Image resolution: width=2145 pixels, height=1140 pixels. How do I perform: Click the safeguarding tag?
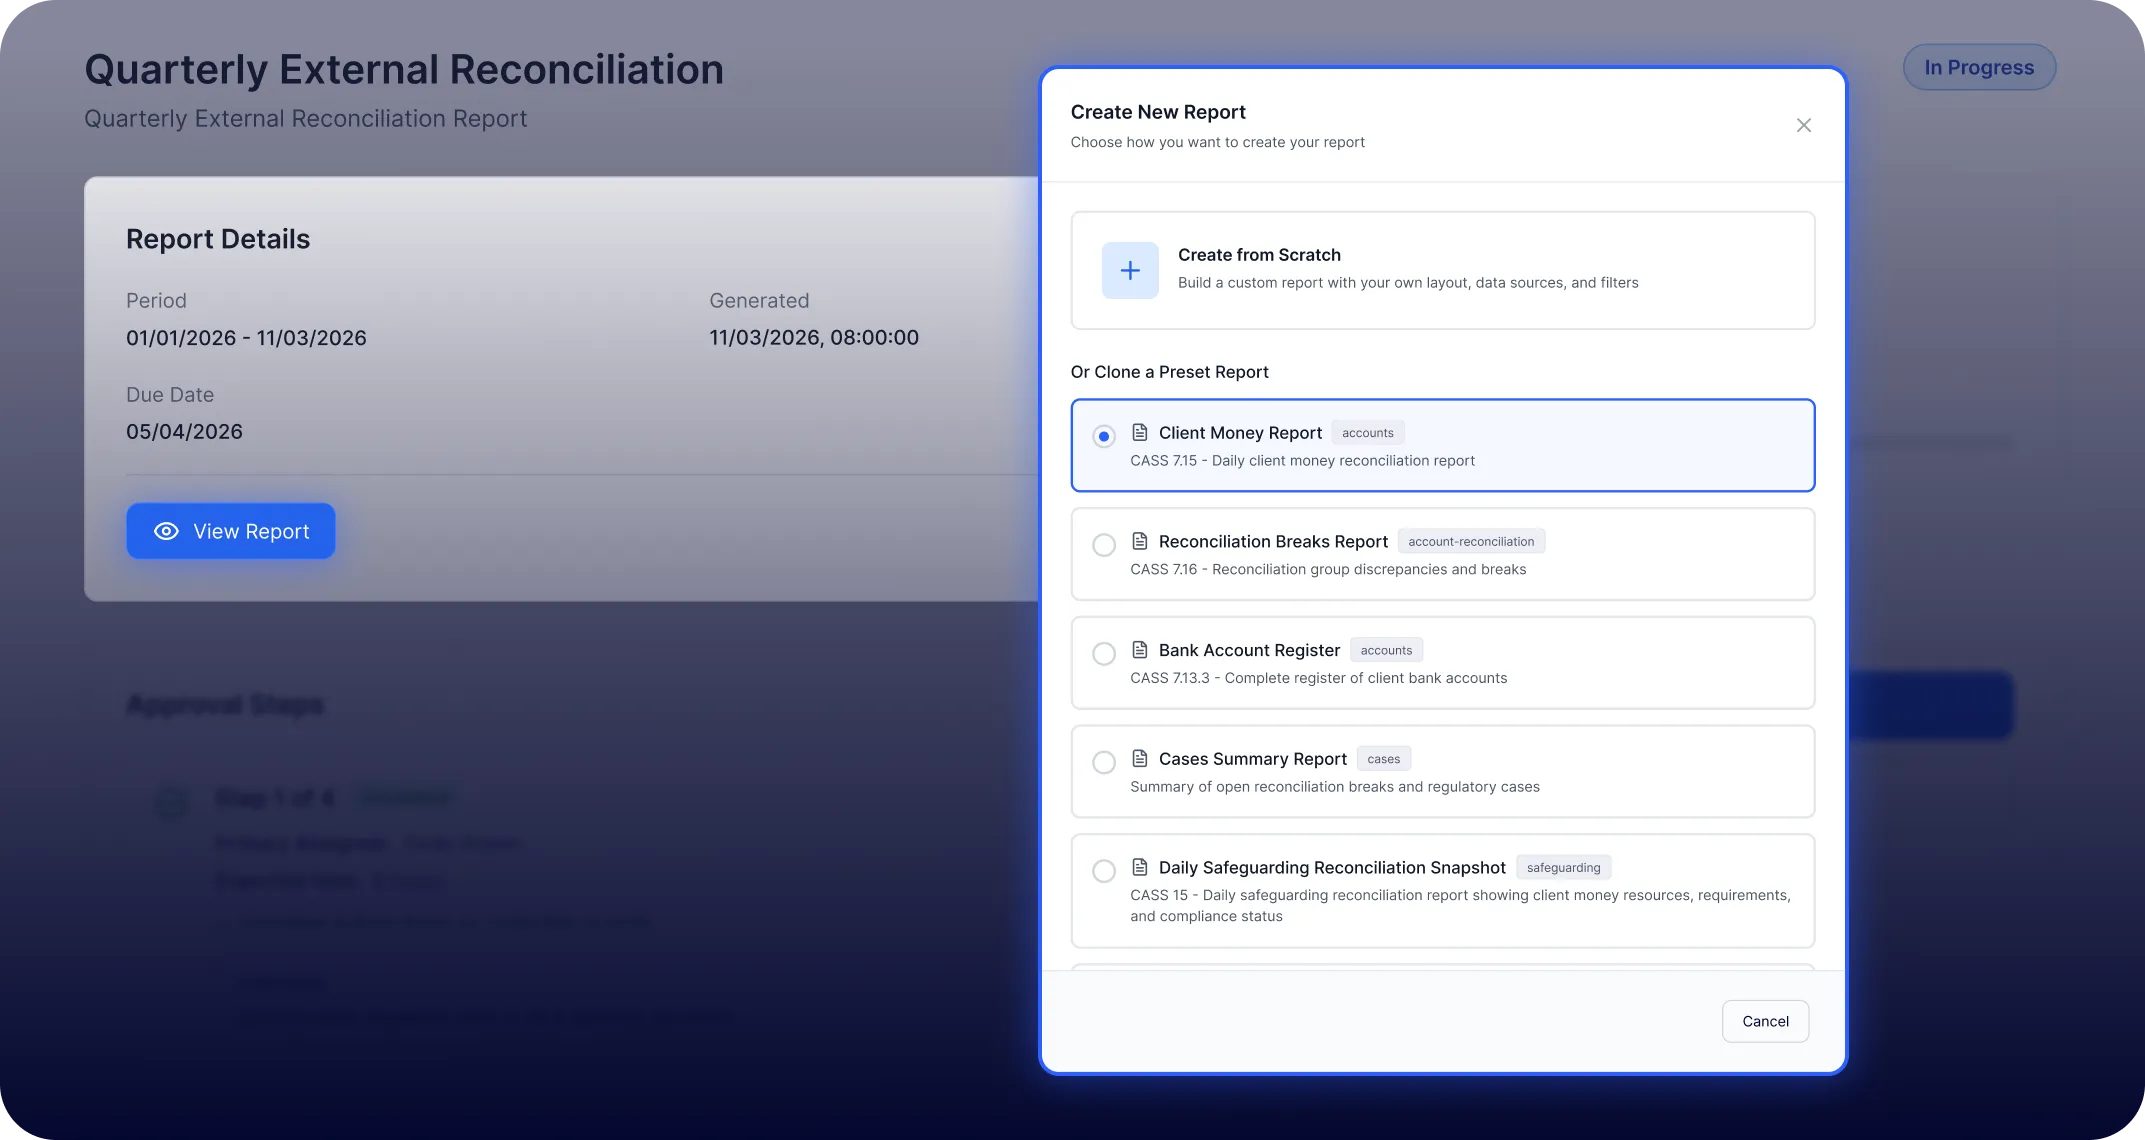click(x=1563, y=868)
